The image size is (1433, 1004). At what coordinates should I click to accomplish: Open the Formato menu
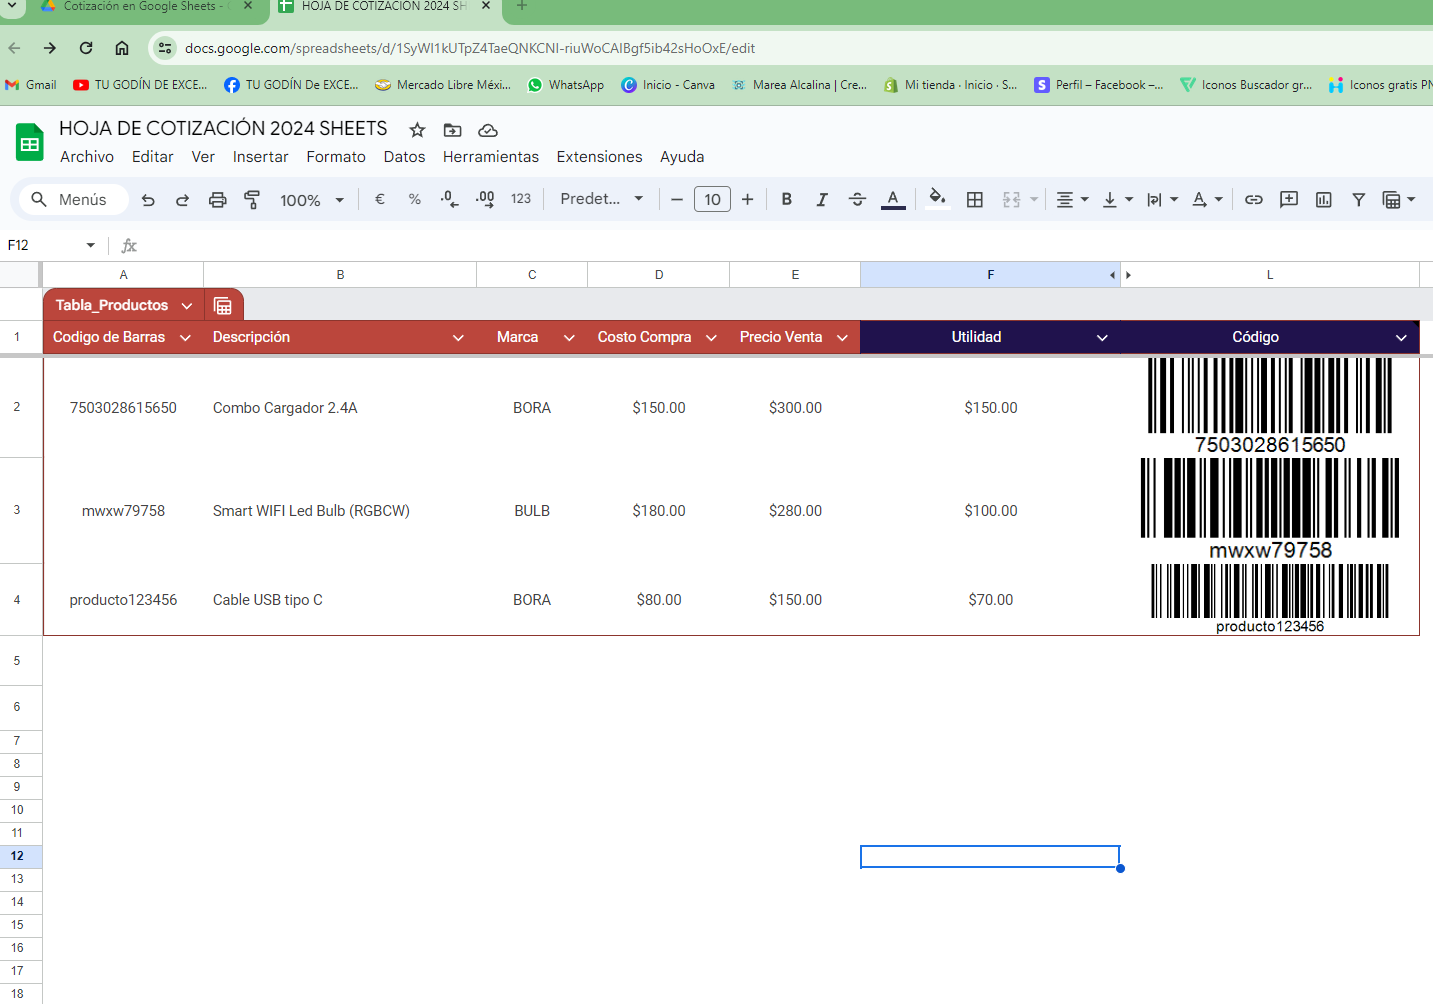tap(336, 157)
